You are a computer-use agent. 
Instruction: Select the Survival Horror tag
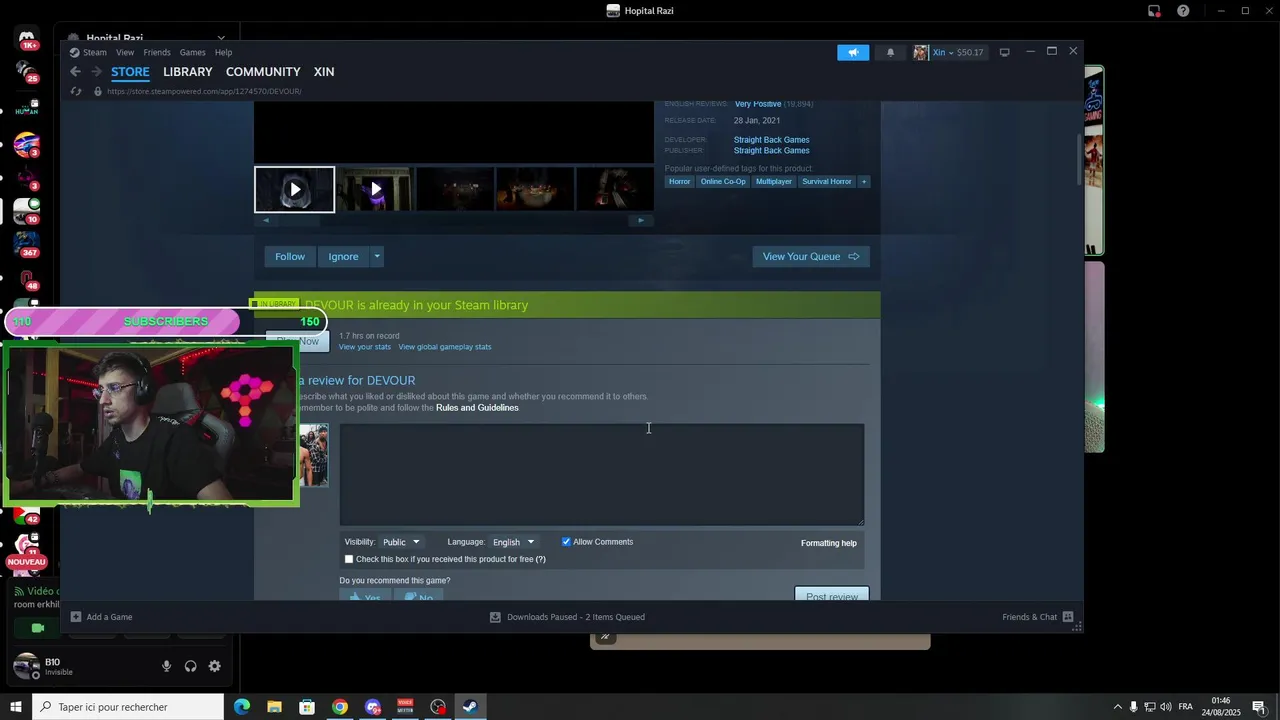pos(827,181)
